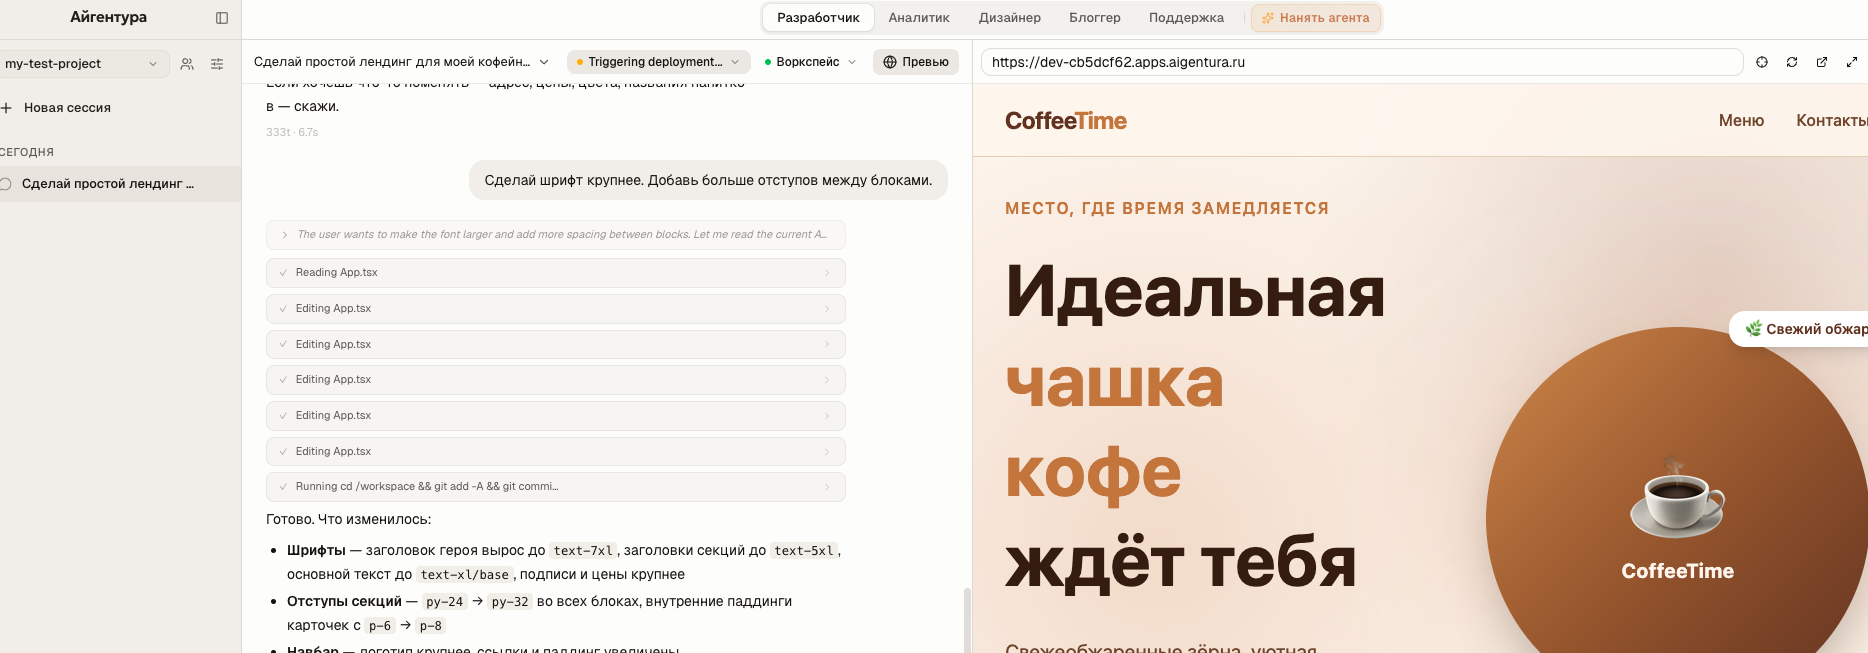This screenshot has width=1868, height=653.
Task: Open project settings sliders icon
Action: pyautogui.click(x=217, y=64)
